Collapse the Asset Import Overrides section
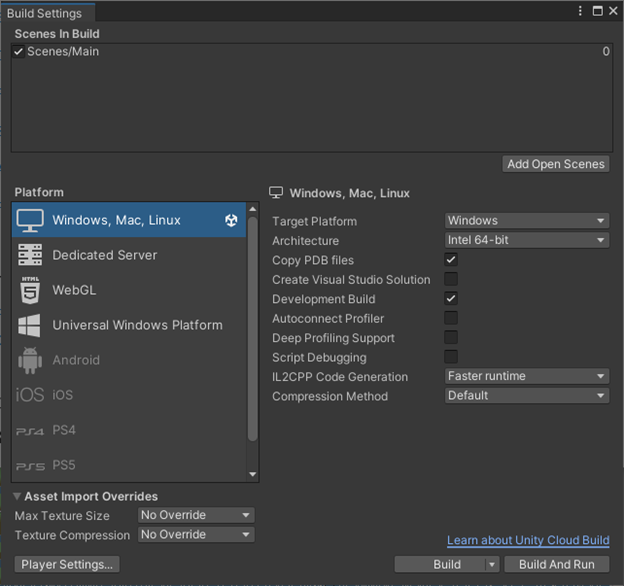 click(18, 497)
